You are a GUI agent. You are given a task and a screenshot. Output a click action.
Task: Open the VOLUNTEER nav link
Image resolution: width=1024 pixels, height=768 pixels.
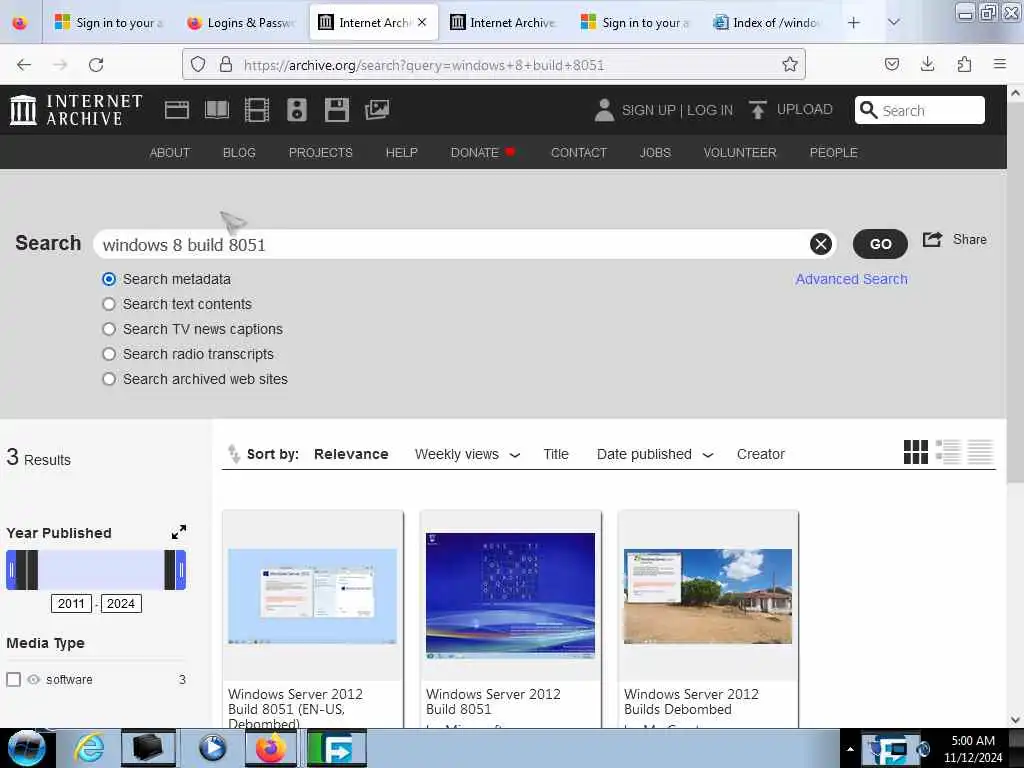pos(740,153)
